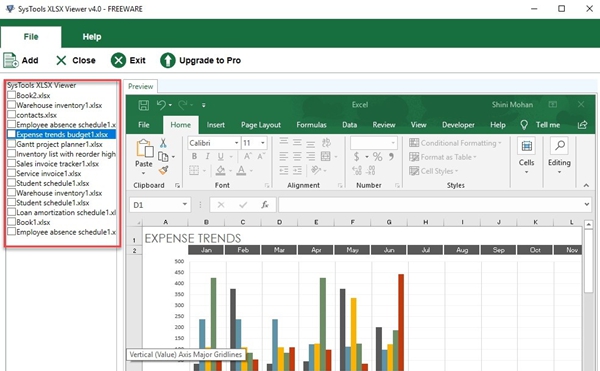Click the Borders icon in Font group
The image size is (600, 371).
(x=194, y=171)
